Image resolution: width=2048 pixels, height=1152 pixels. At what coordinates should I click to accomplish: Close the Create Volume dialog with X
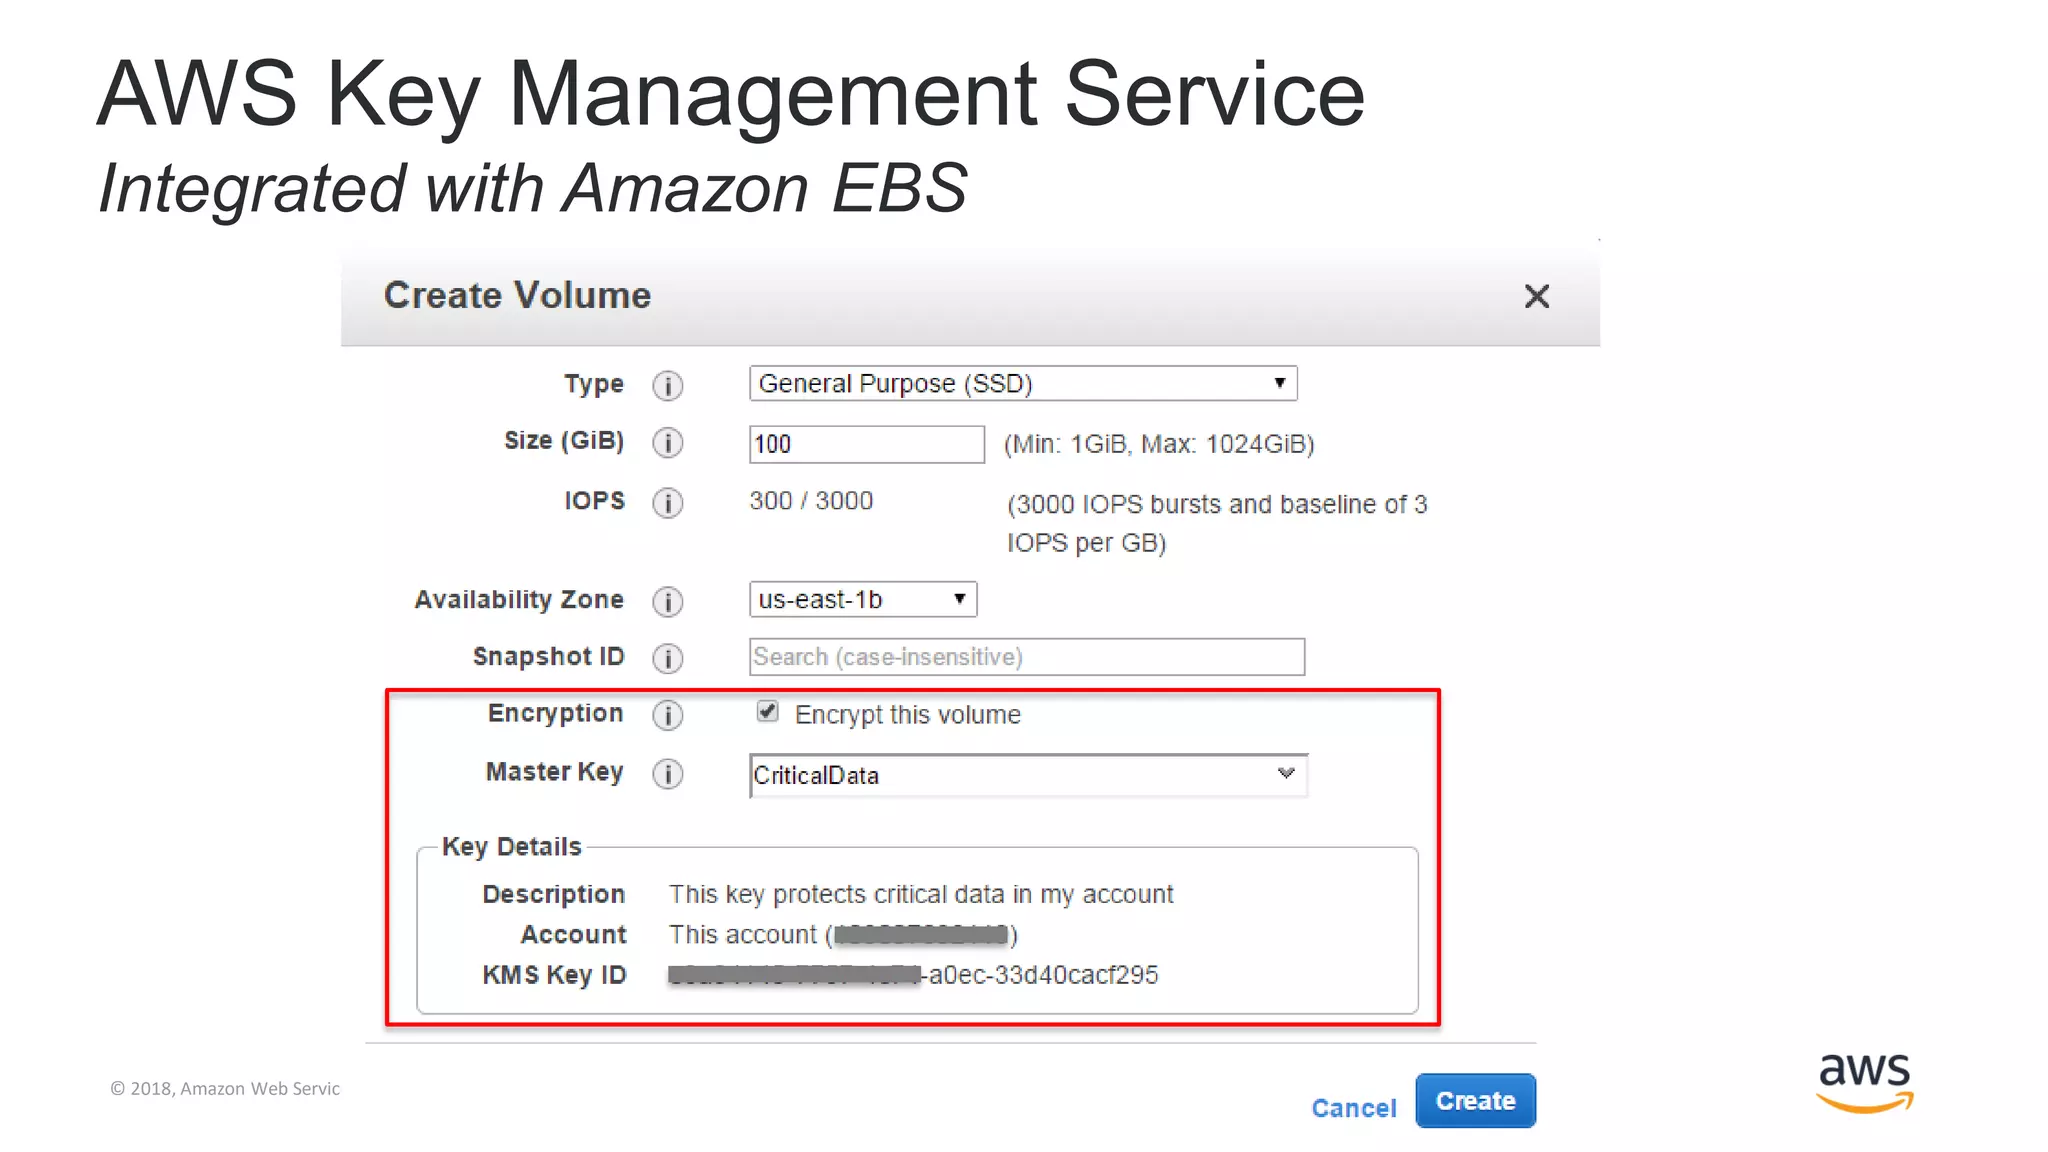1536,296
